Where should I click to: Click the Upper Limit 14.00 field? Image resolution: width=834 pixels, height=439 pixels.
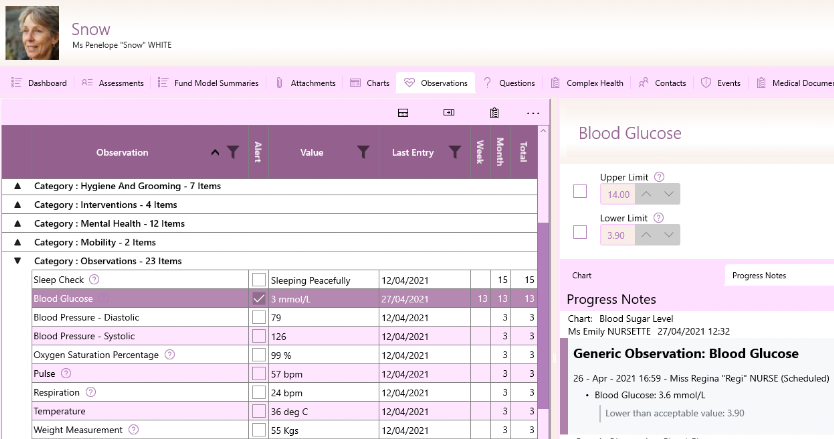[x=618, y=194]
